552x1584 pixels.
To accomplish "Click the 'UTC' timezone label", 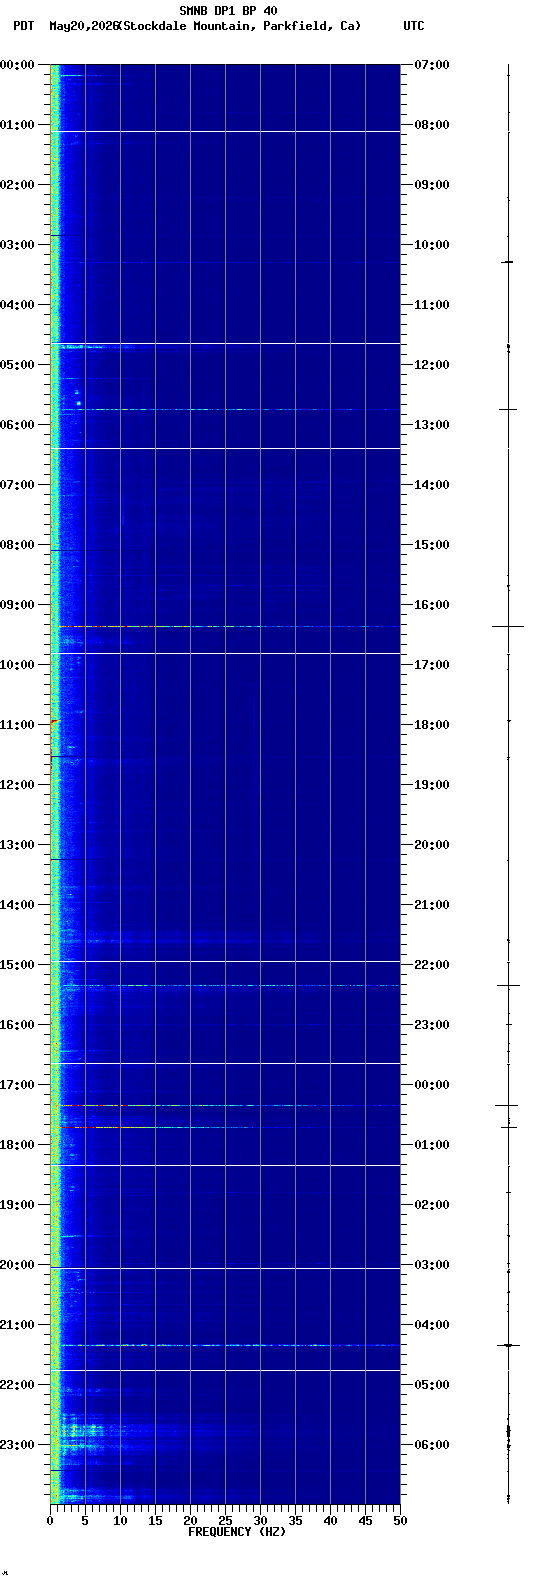I will 414,26.
